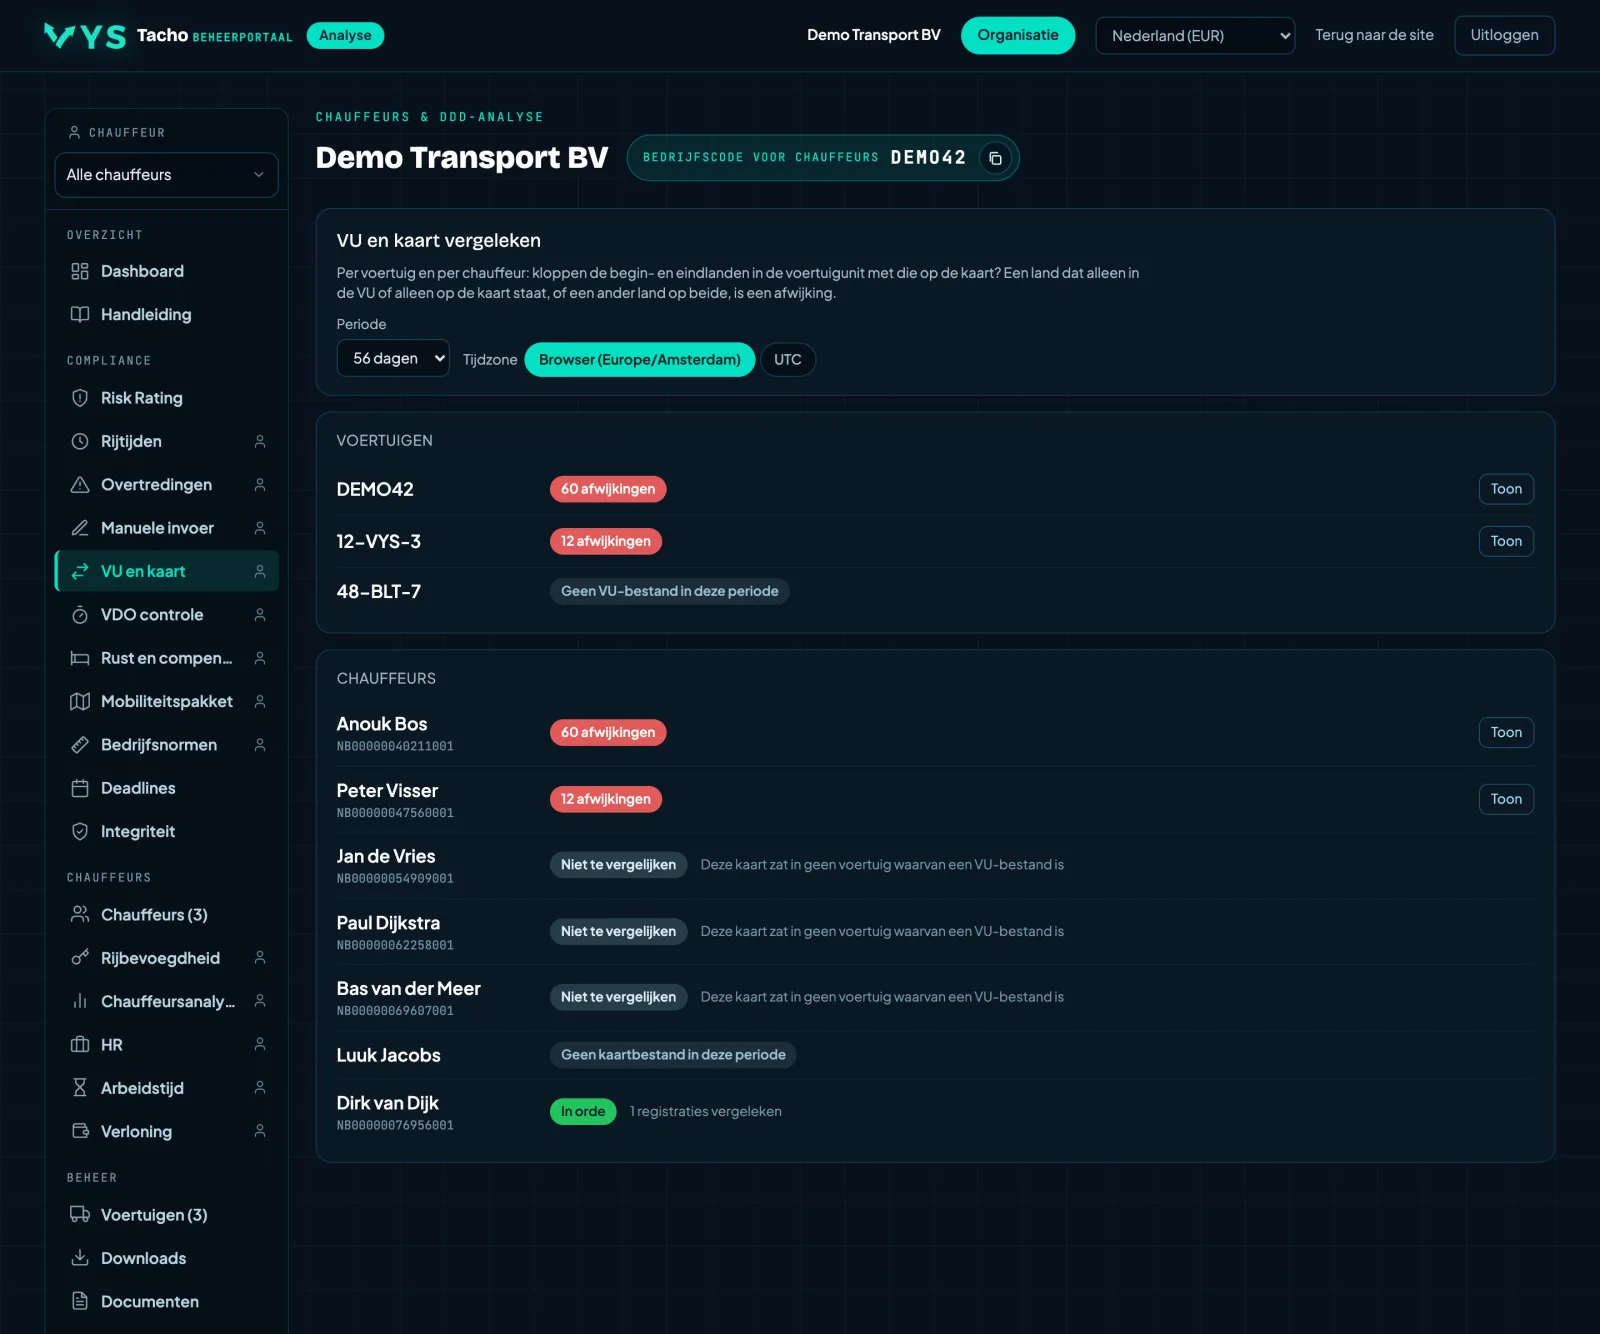Viewport: 1600px width, 1334px height.
Task: Show deviations for driver Anouk Bos
Action: [1506, 732]
